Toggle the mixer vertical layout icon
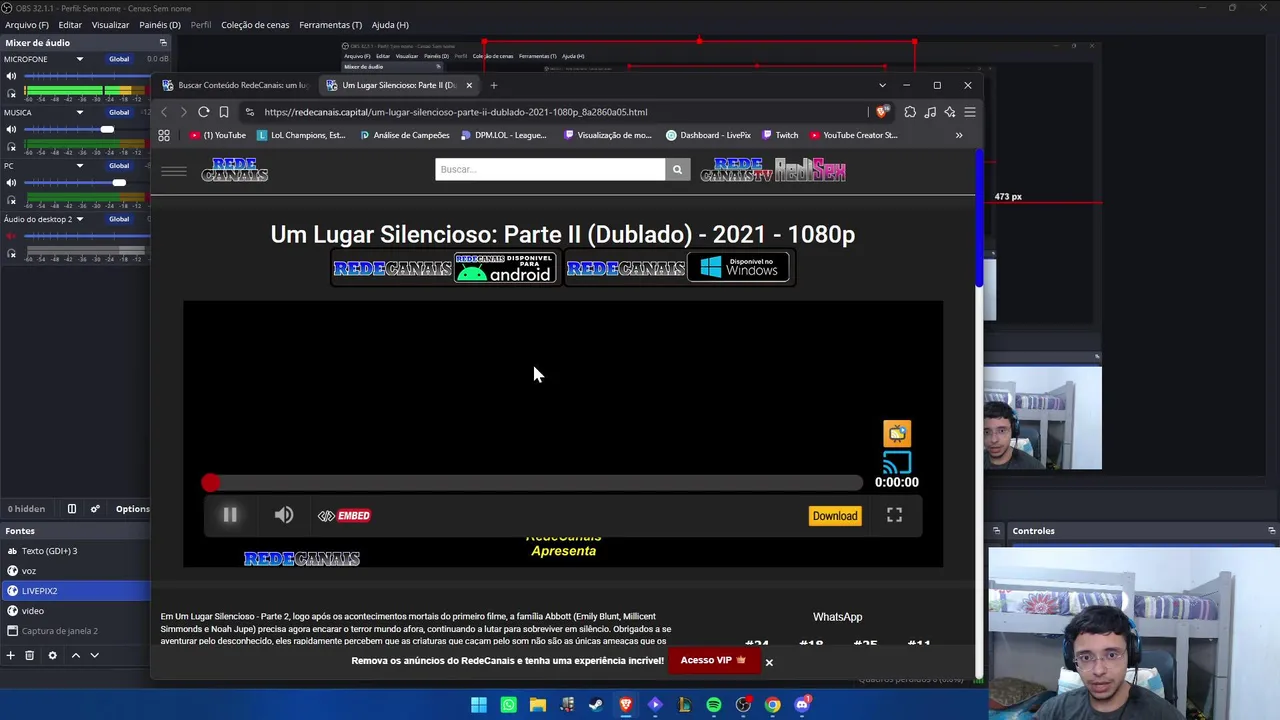This screenshot has width=1280, height=720. (x=71, y=509)
